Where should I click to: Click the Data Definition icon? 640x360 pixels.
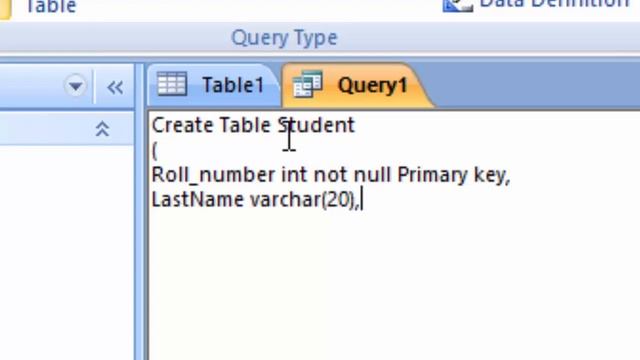coord(458,5)
